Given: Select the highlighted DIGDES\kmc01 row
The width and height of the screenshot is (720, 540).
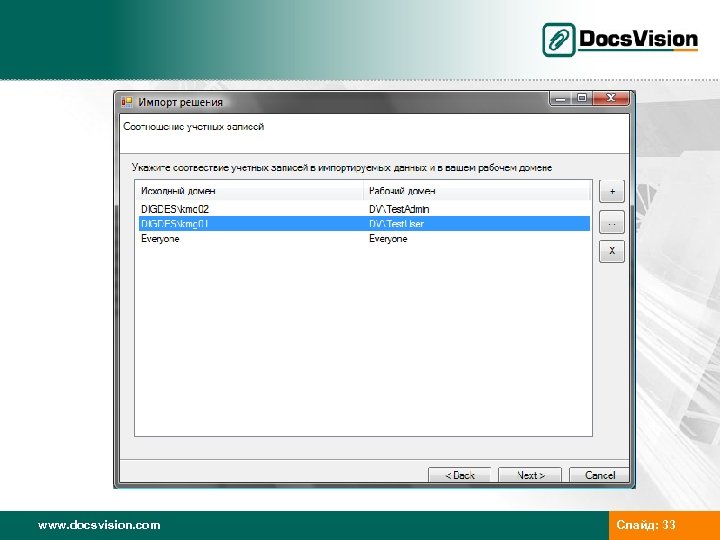Looking at the screenshot, I should [364, 224].
